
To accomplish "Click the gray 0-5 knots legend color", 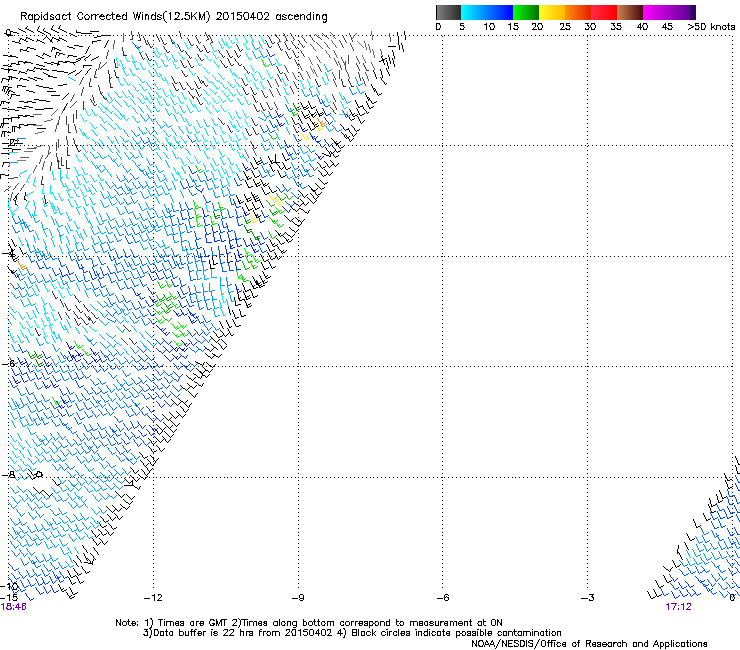I will (448, 12).
